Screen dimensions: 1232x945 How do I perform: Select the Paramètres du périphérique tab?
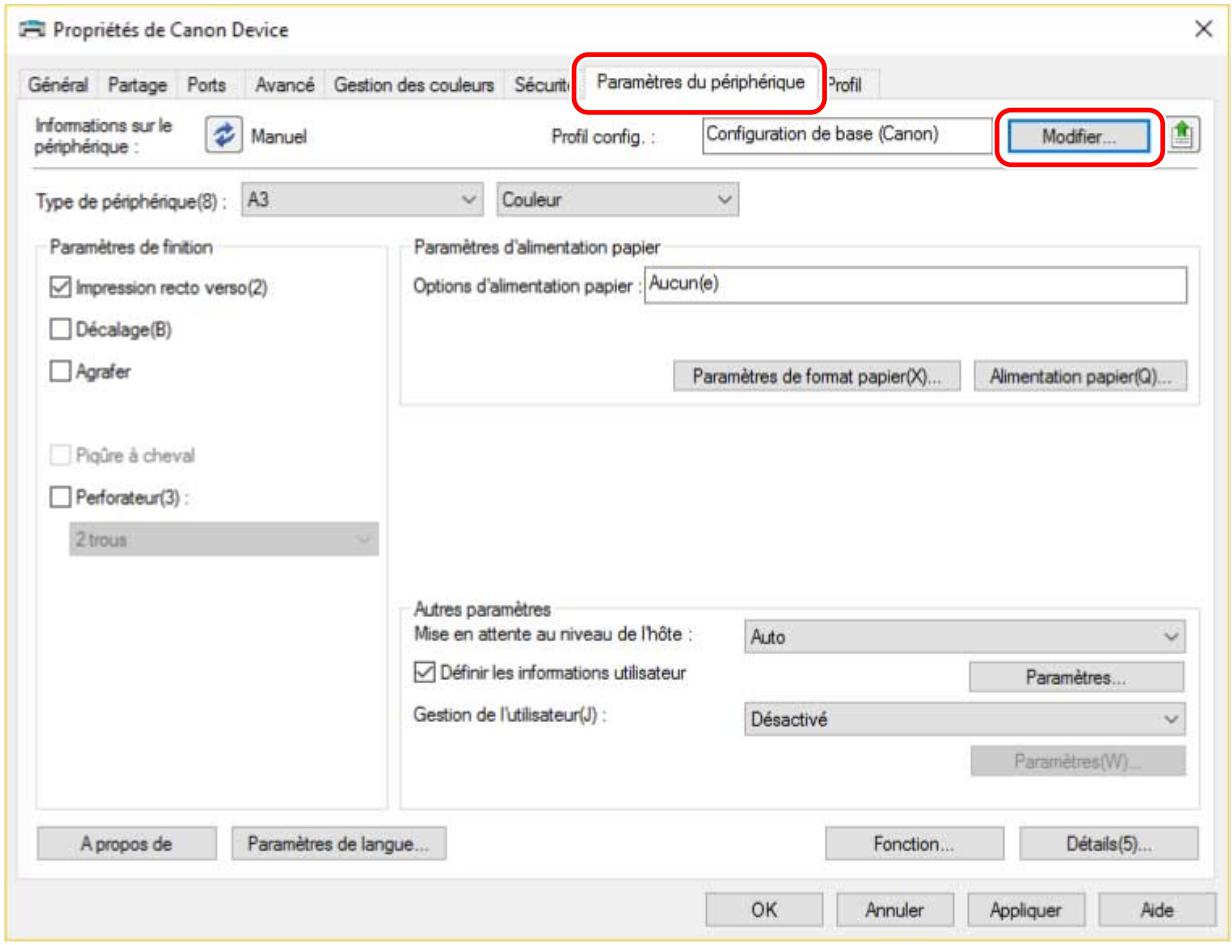(x=699, y=82)
